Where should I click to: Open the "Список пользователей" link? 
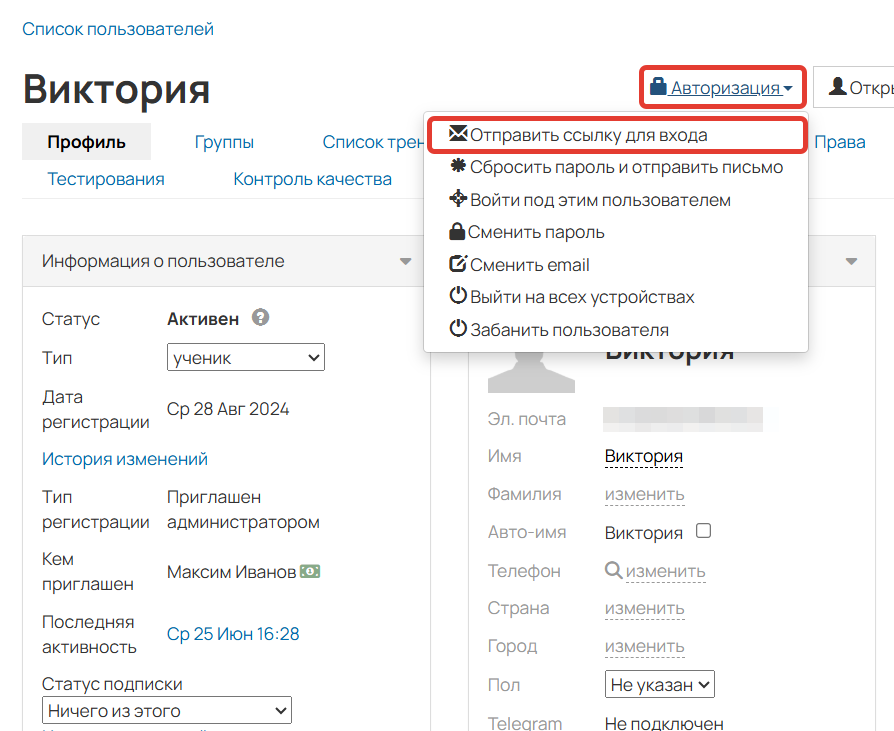[x=118, y=29]
